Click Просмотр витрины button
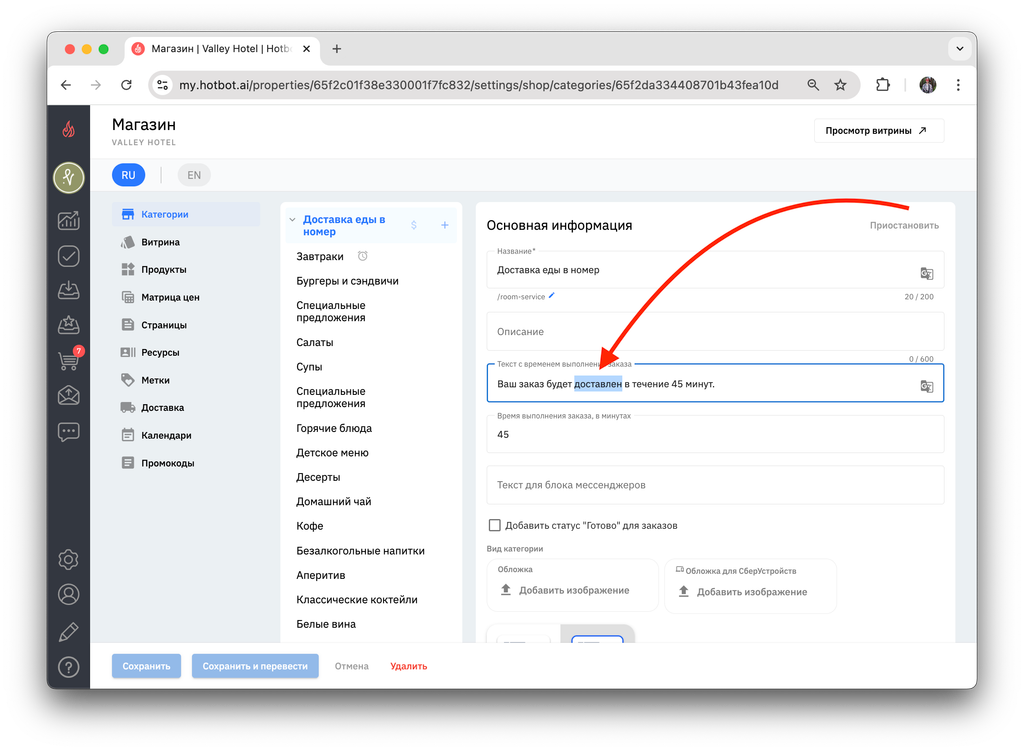The width and height of the screenshot is (1024, 751). 878,131
